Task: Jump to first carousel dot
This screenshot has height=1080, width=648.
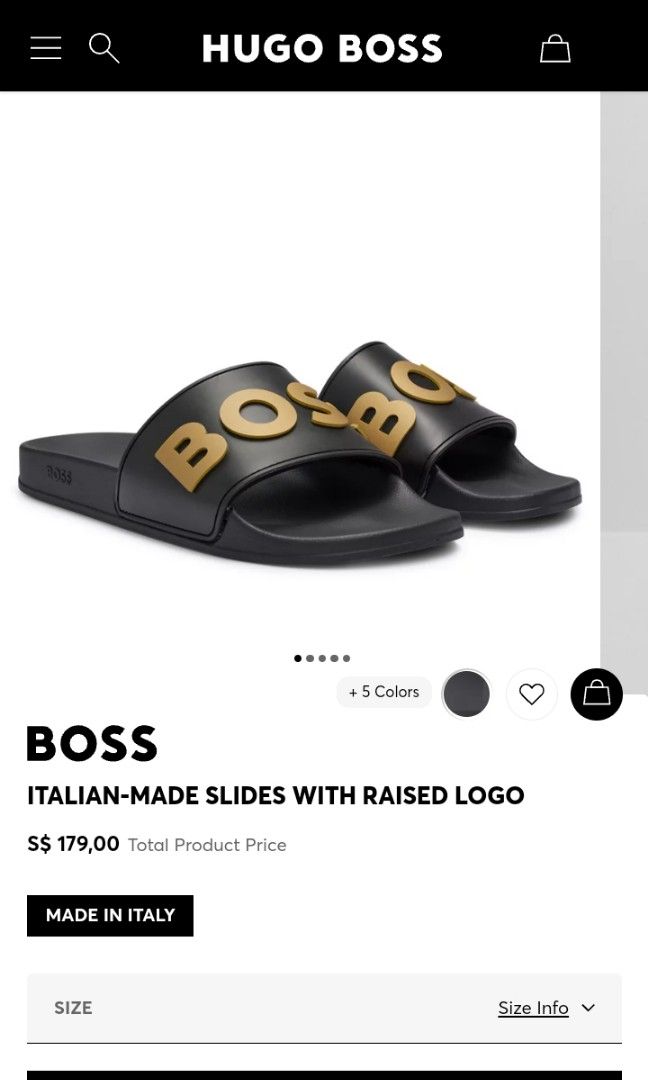Action: [x=297, y=658]
